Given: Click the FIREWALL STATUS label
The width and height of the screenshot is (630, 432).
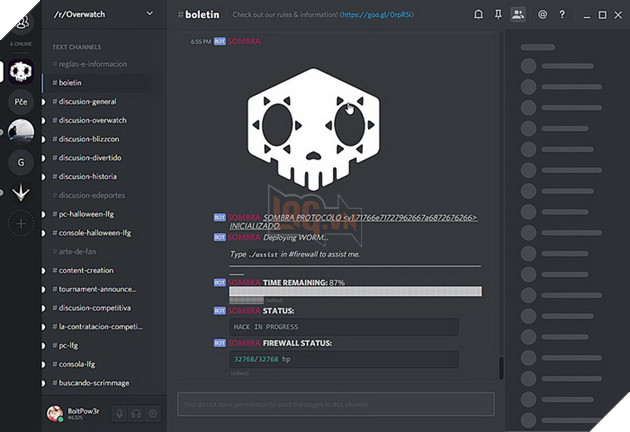Looking at the screenshot, I should tap(297, 343).
